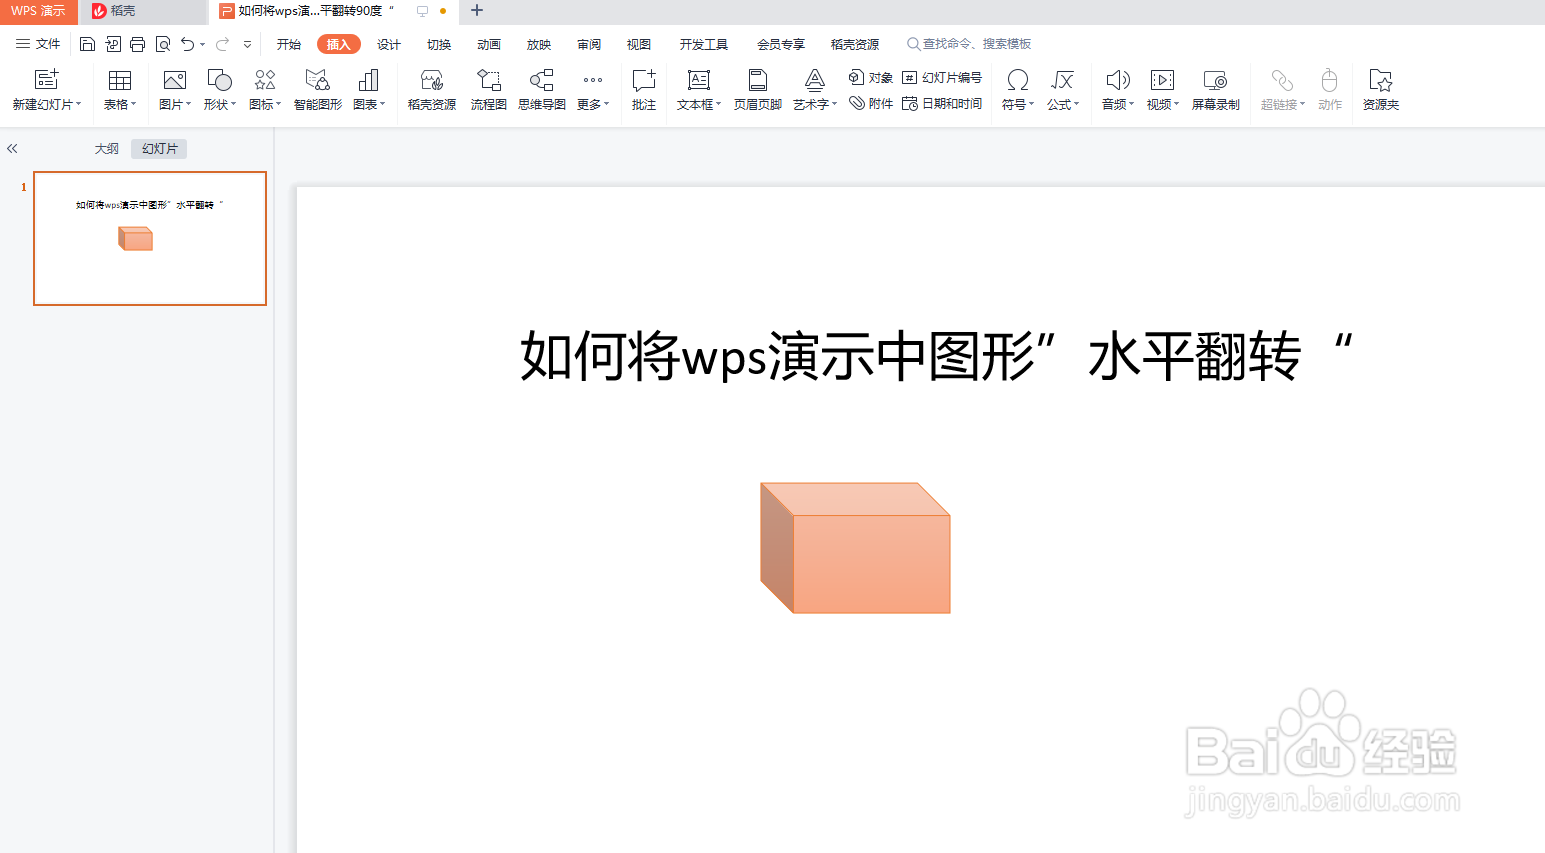Switch to the 开始 (Home) tab
The image size is (1545, 853).
coord(289,44)
